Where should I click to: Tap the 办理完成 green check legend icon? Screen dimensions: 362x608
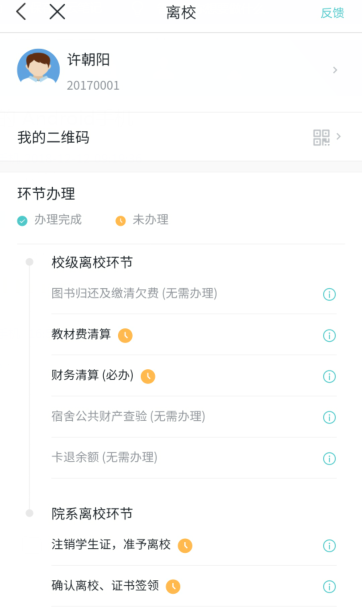coord(22,221)
